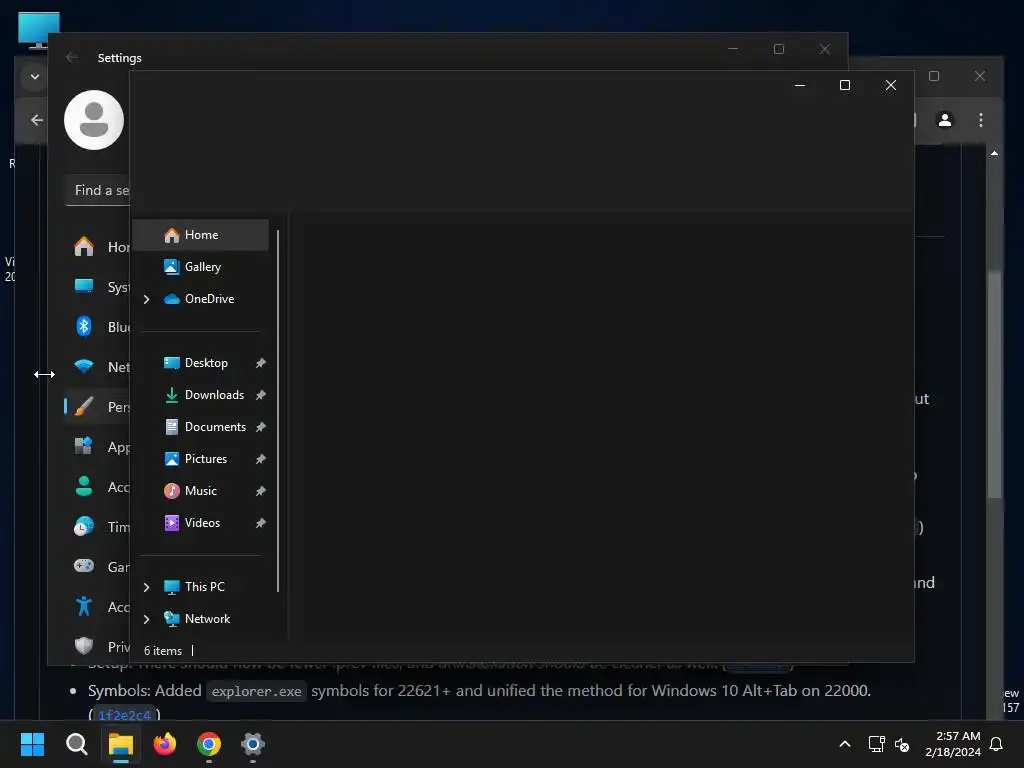Click the network status tray icon
Image resolution: width=1024 pixels, height=768 pixels.
pyautogui.click(x=876, y=744)
